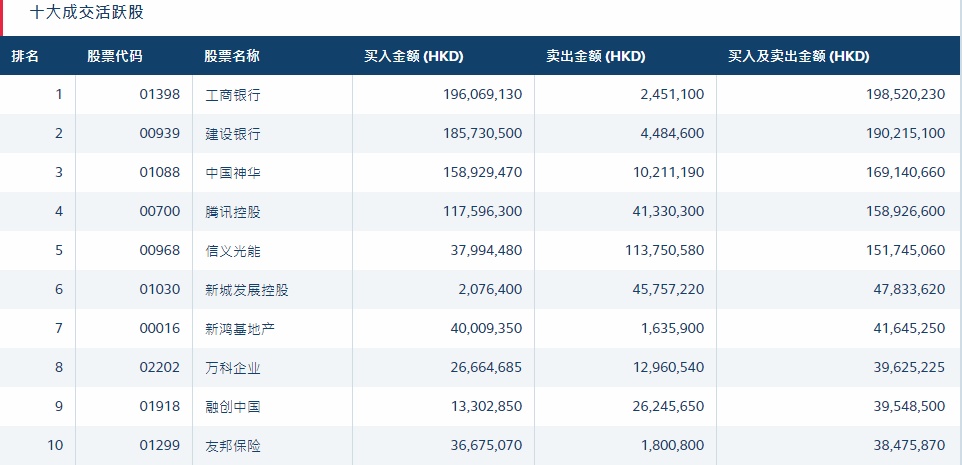The width and height of the screenshot is (962, 465).
Task: Click the 股票名称 column header
Action: click(x=232, y=56)
